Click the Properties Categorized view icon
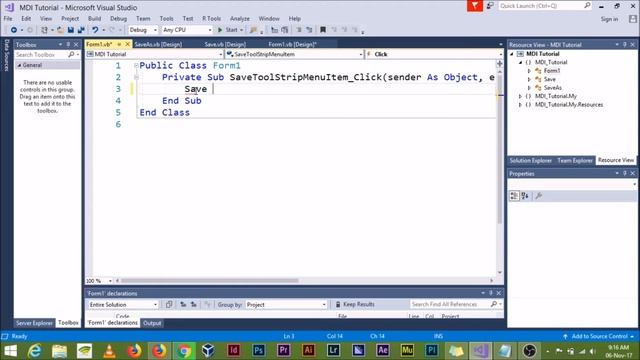Image resolution: width=640 pixels, height=360 pixels. 514,196
